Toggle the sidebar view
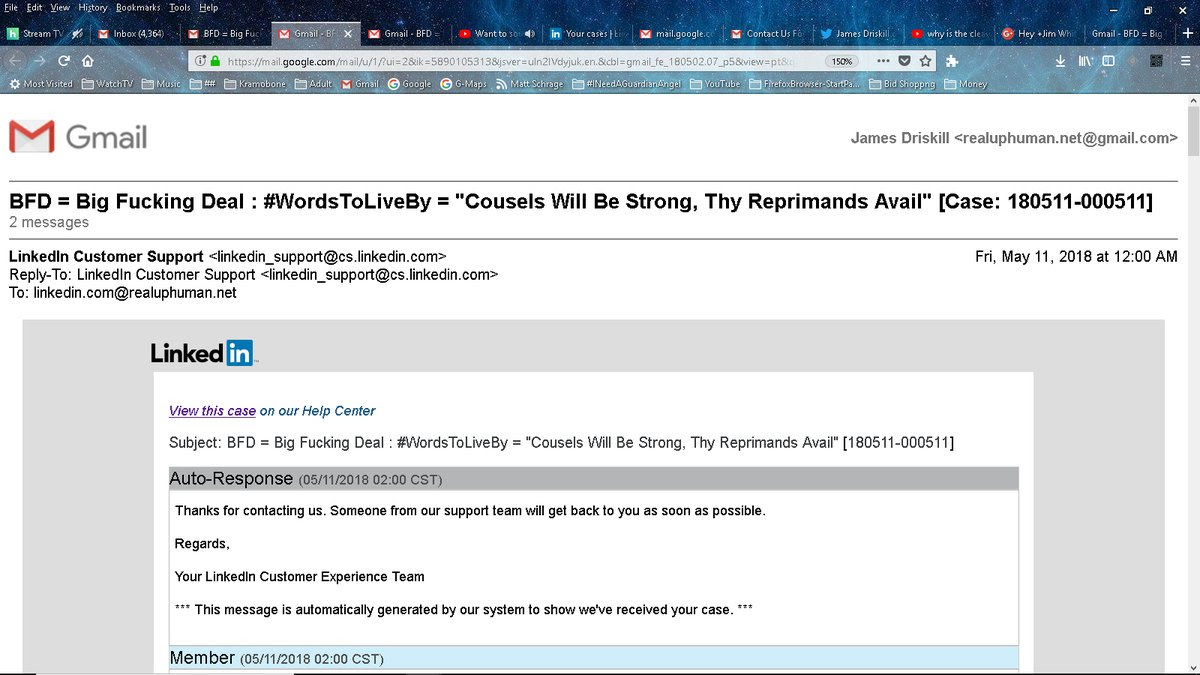The width and height of the screenshot is (1200, 675). pos(1108,61)
